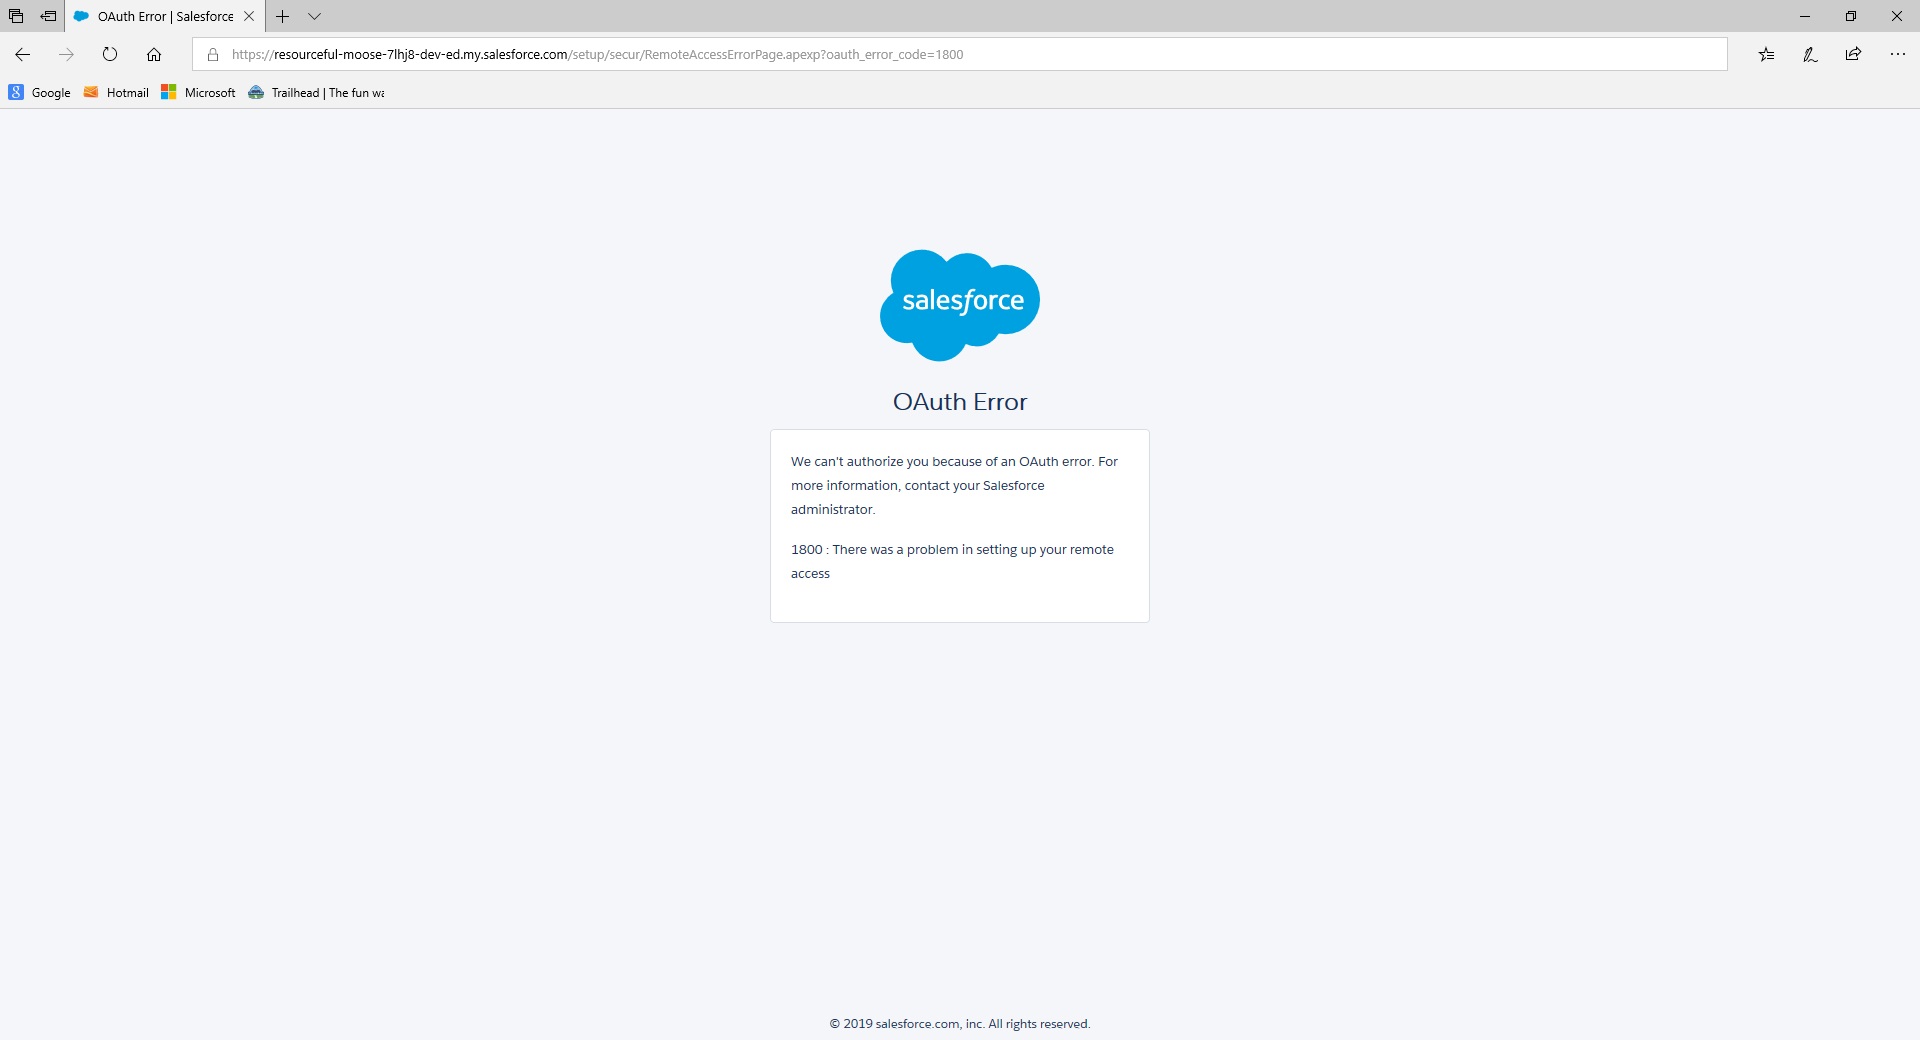Close the browser window
Image resolution: width=1920 pixels, height=1040 pixels.
1897,16
